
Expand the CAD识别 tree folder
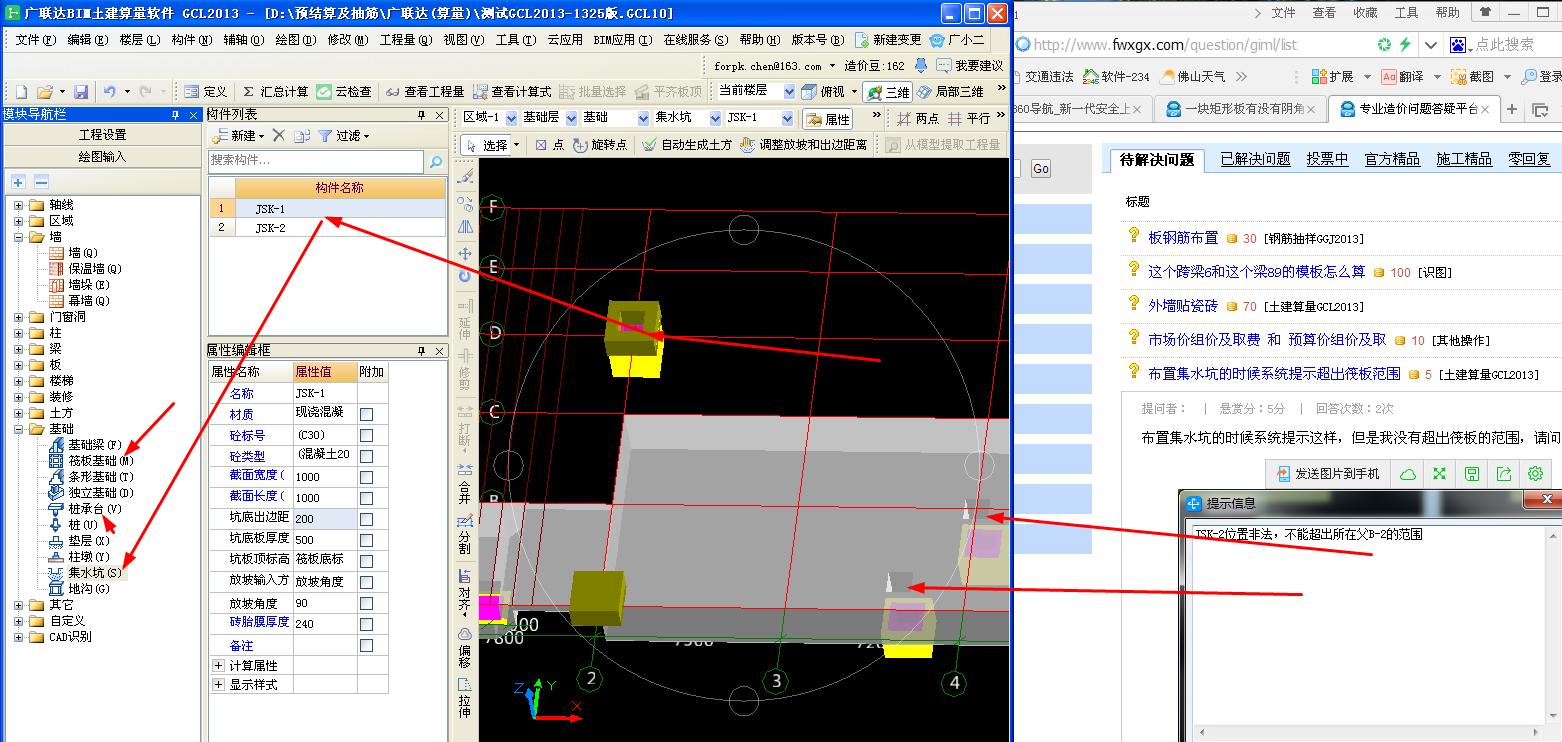pyautogui.click(x=18, y=637)
